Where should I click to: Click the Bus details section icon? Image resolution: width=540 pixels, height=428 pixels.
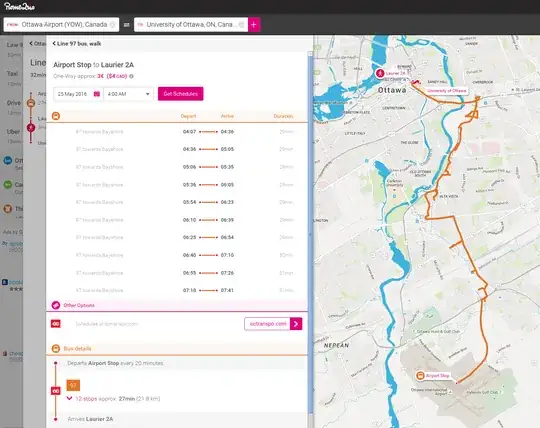pos(56,348)
